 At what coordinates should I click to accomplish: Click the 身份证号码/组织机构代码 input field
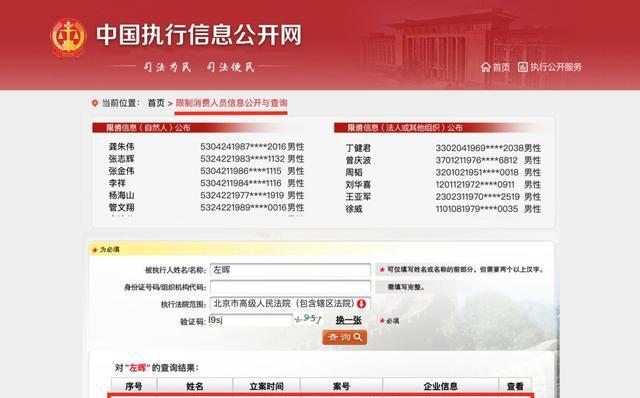tap(290, 287)
